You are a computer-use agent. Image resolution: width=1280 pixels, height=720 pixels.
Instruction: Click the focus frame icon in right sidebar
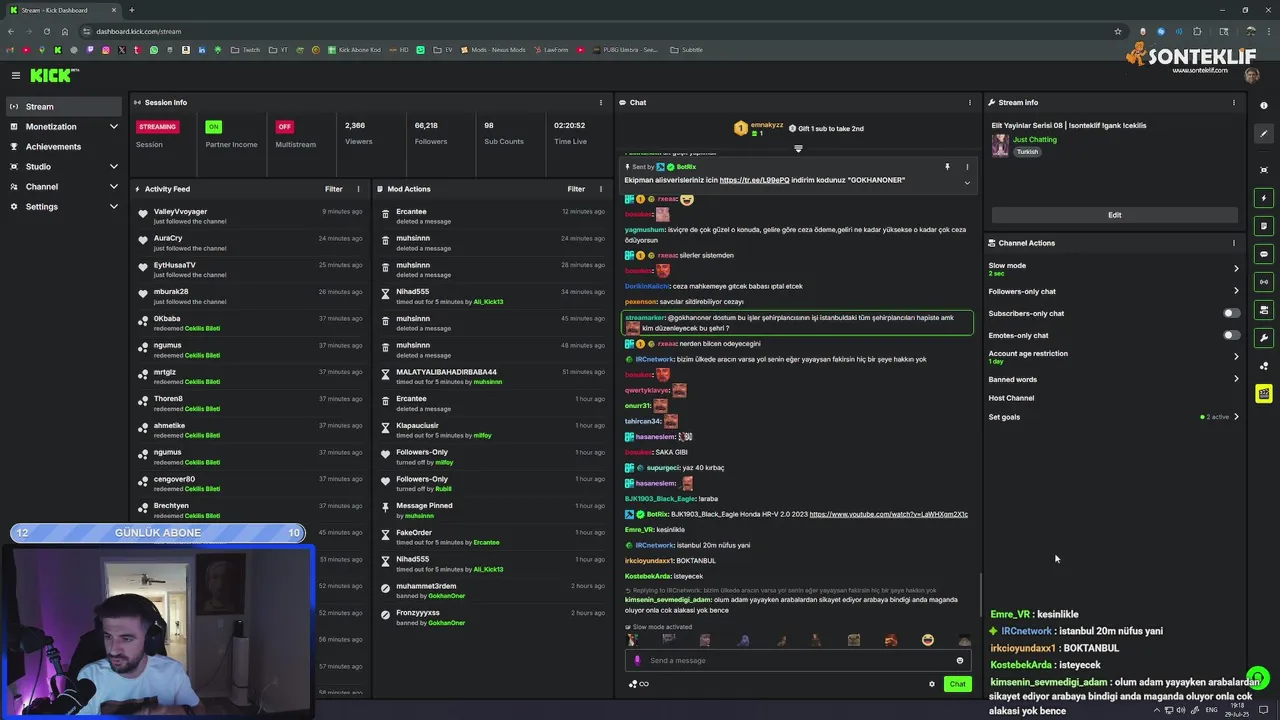1264,170
